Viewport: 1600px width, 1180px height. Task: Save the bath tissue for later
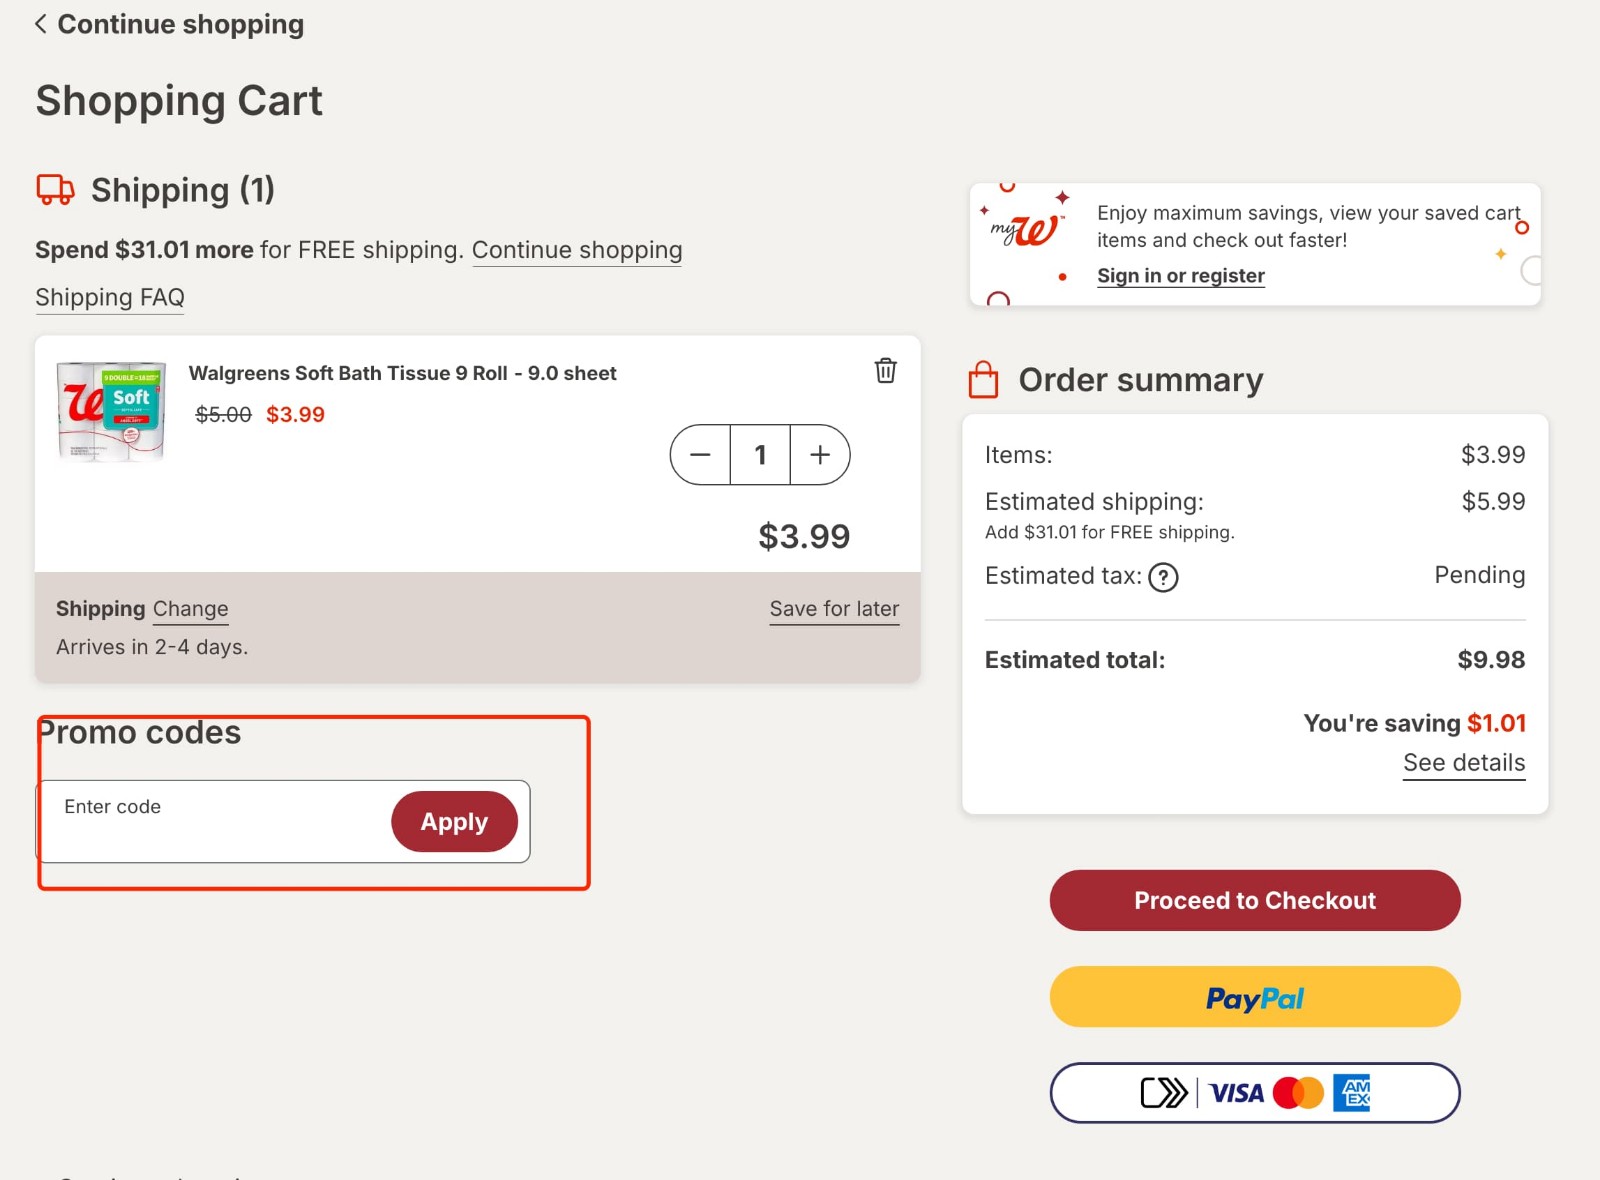(833, 608)
